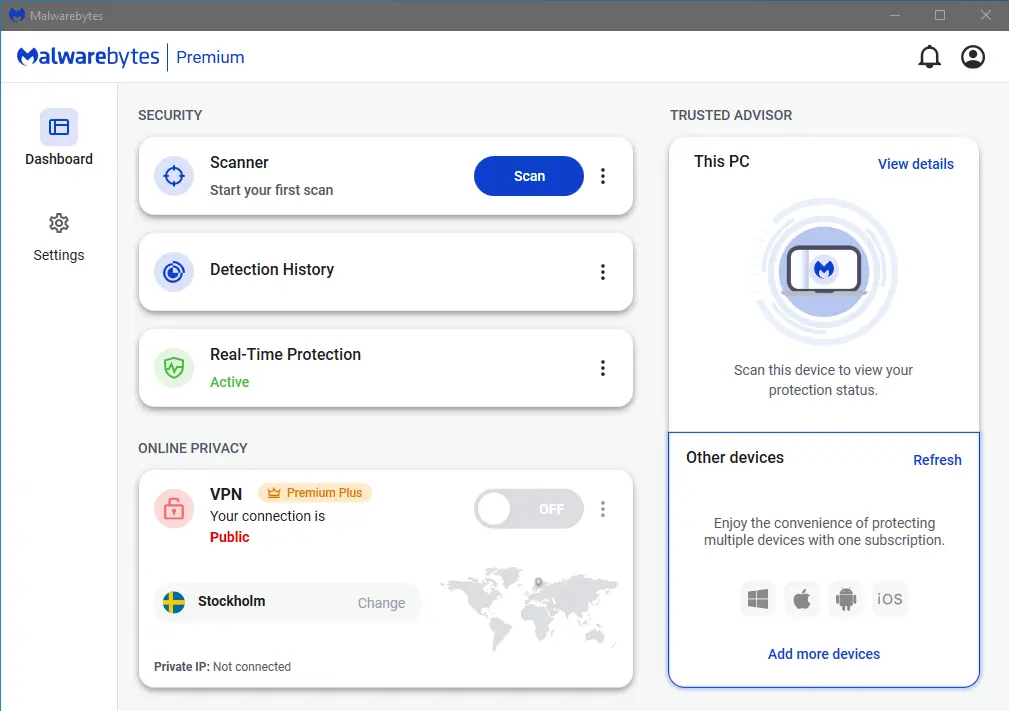1009x711 pixels.
Task: Click the SECURITY section heading
Action: point(170,115)
